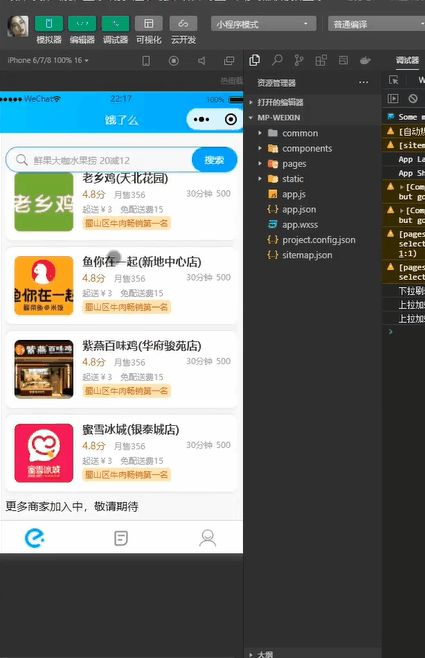This screenshot has width=425, height=658.
Task: Select the profile person tab icon
Action: click(208, 538)
